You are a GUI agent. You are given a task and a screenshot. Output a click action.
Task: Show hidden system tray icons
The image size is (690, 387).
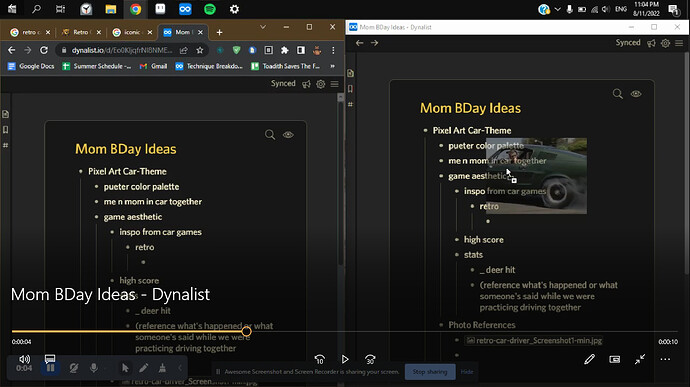[558, 9]
